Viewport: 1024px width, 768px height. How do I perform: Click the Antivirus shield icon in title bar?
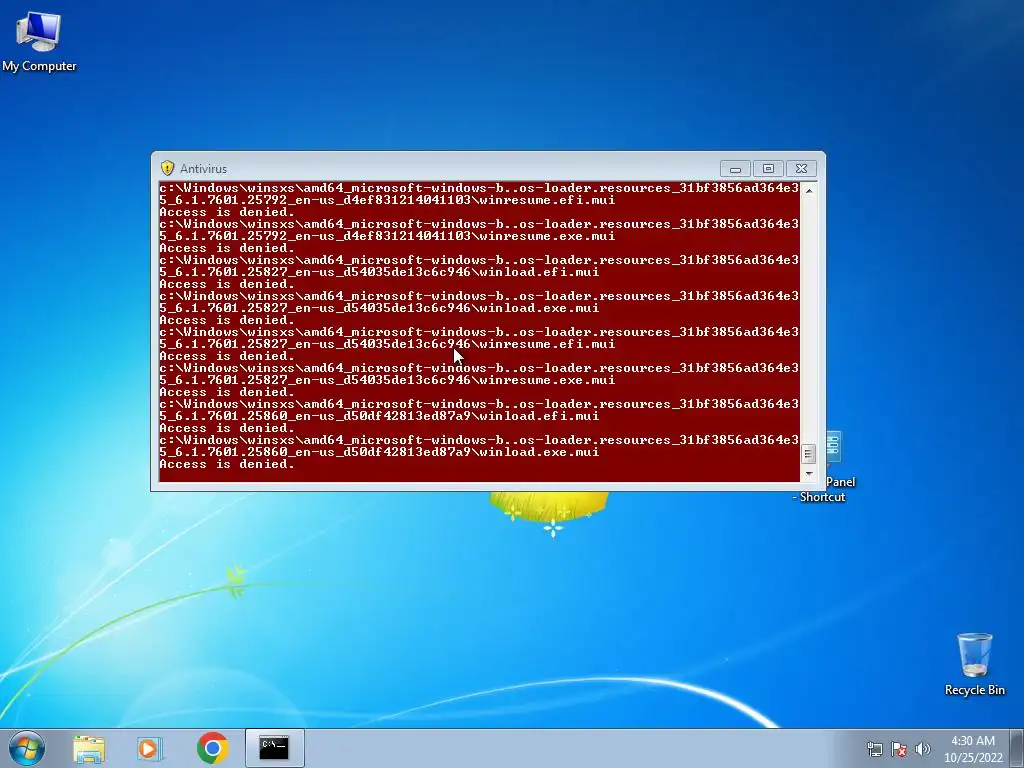click(167, 168)
